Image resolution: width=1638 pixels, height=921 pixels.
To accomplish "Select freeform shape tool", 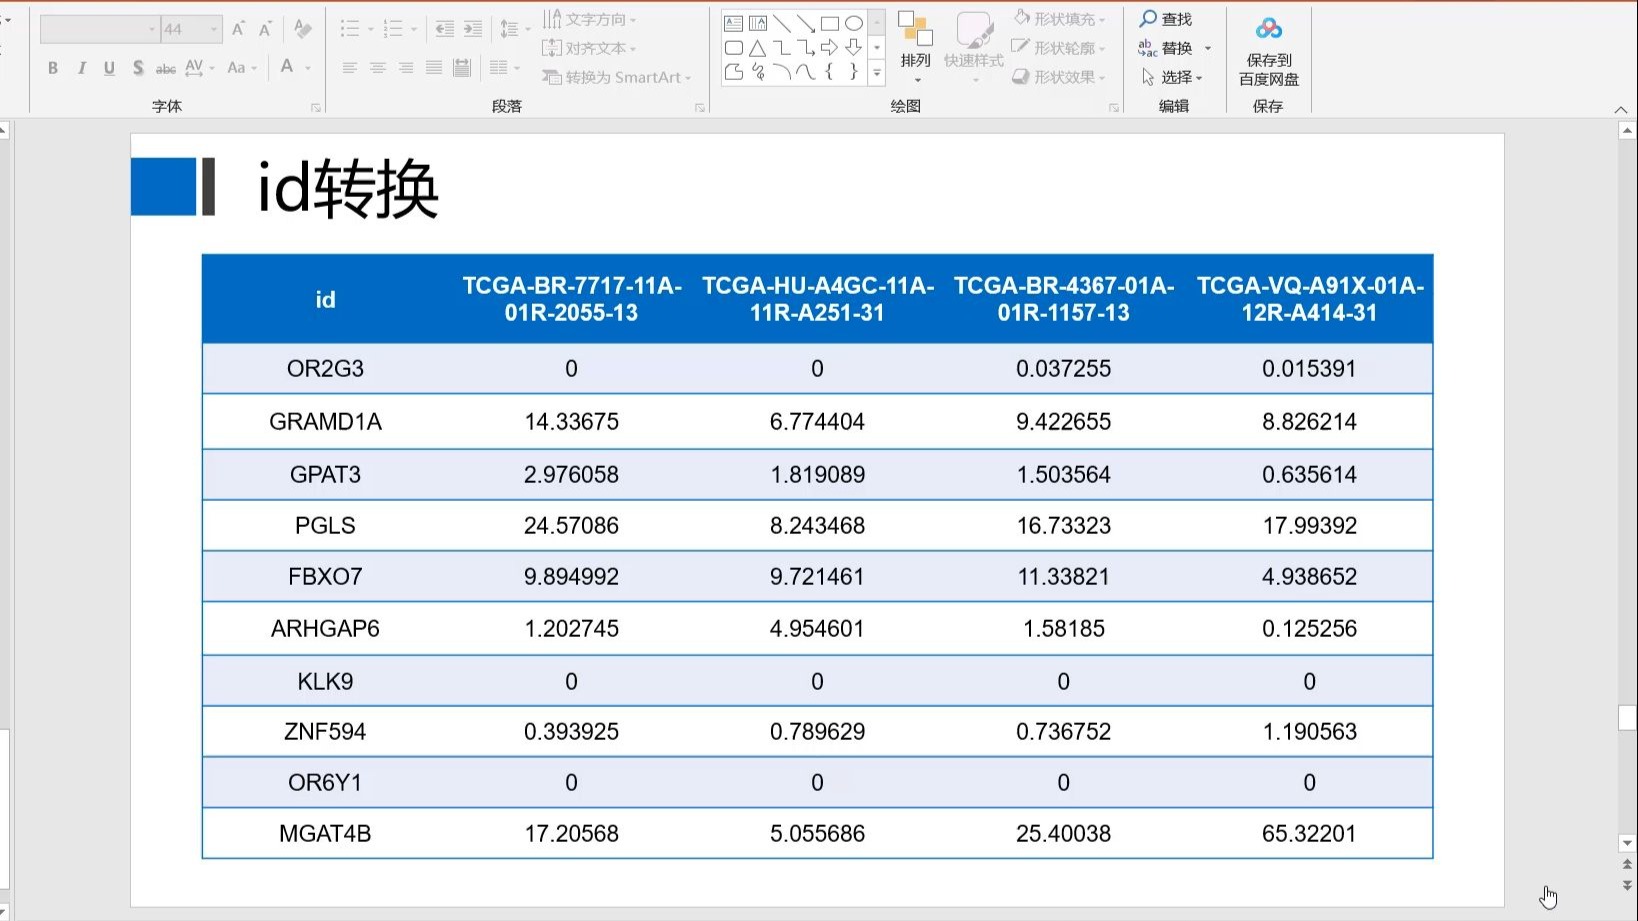I will click(x=733, y=71).
